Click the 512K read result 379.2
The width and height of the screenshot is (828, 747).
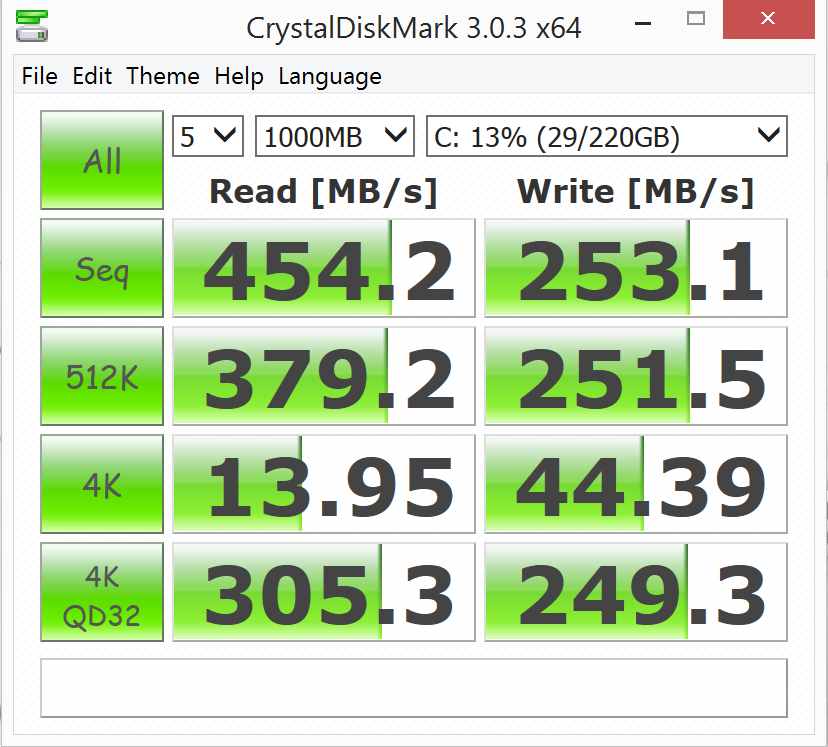click(324, 376)
